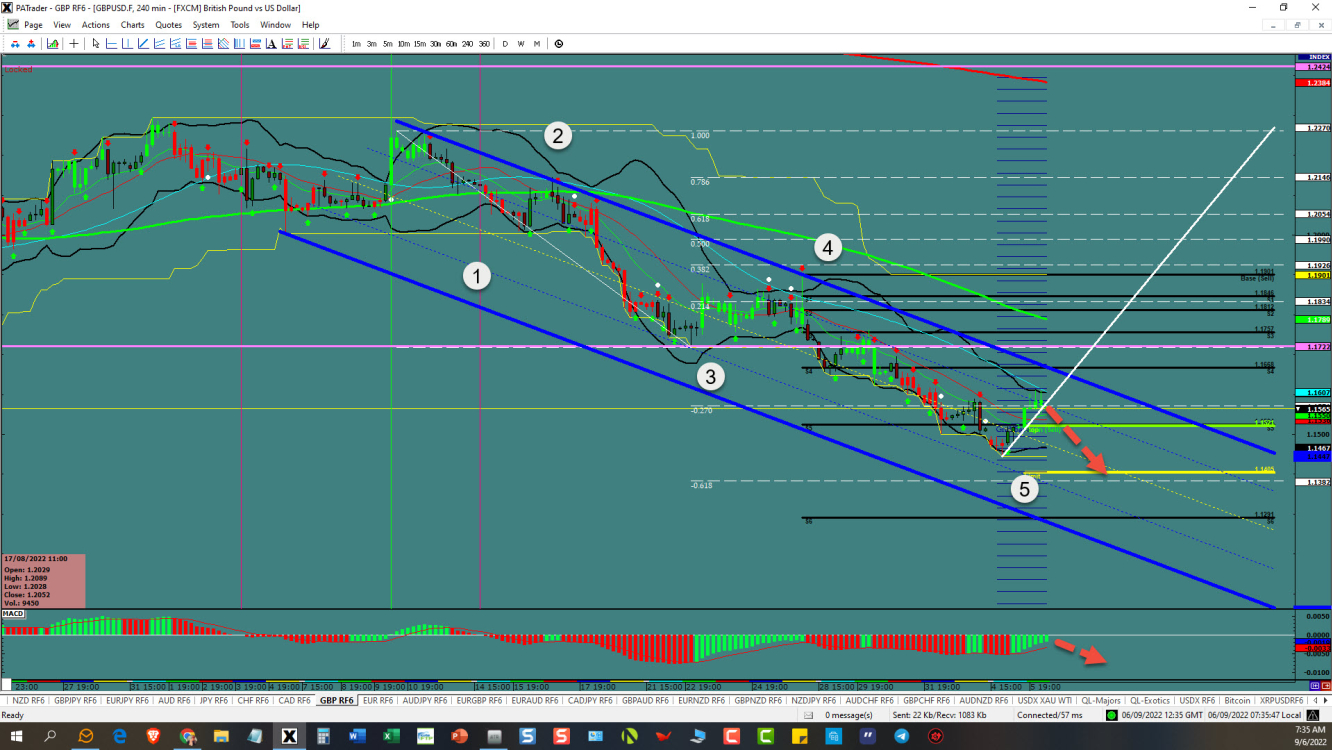This screenshot has width=1332, height=750.
Task: Open the Page menu
Action: [x=33, y=24]
